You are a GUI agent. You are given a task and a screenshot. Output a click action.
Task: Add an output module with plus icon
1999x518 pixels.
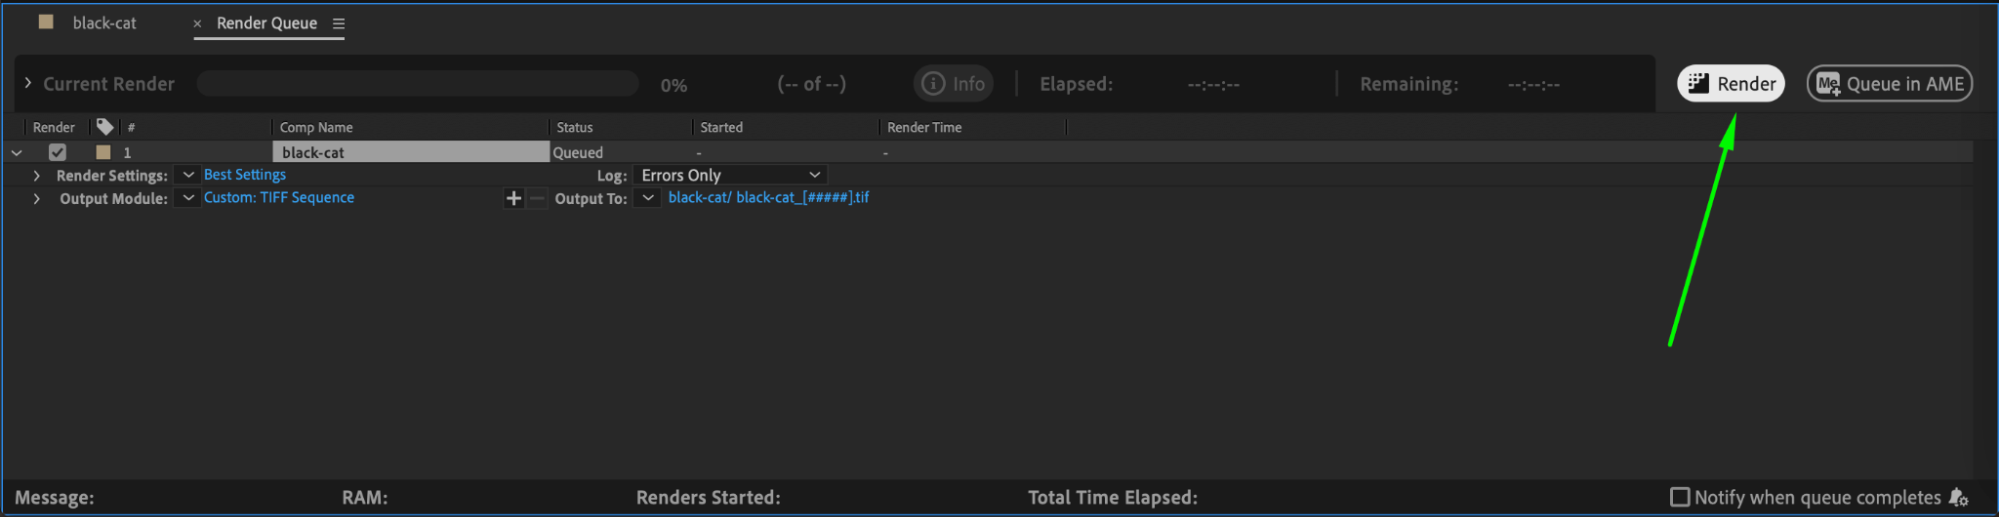pyautogui.click(x=513, y=198)
